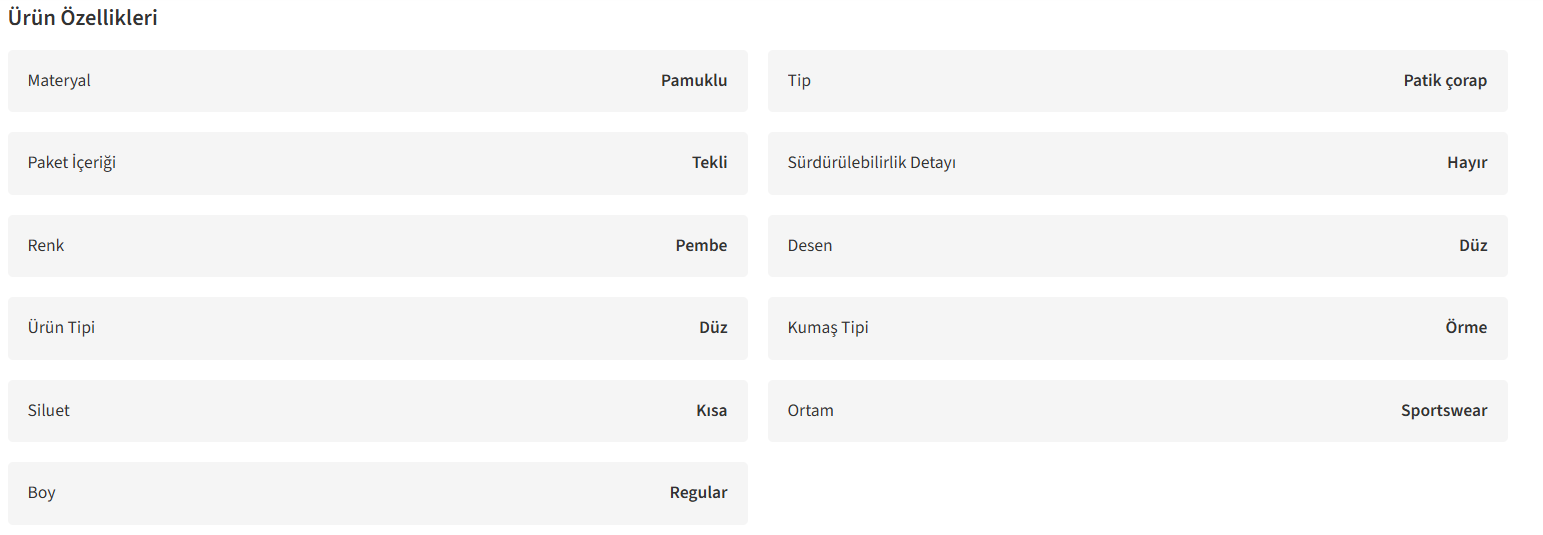Image resolution: width=1543 pixels, height=535 pixels.
Task: Select the Kumaş Tipi row
Action: (x=1138, y=328)
